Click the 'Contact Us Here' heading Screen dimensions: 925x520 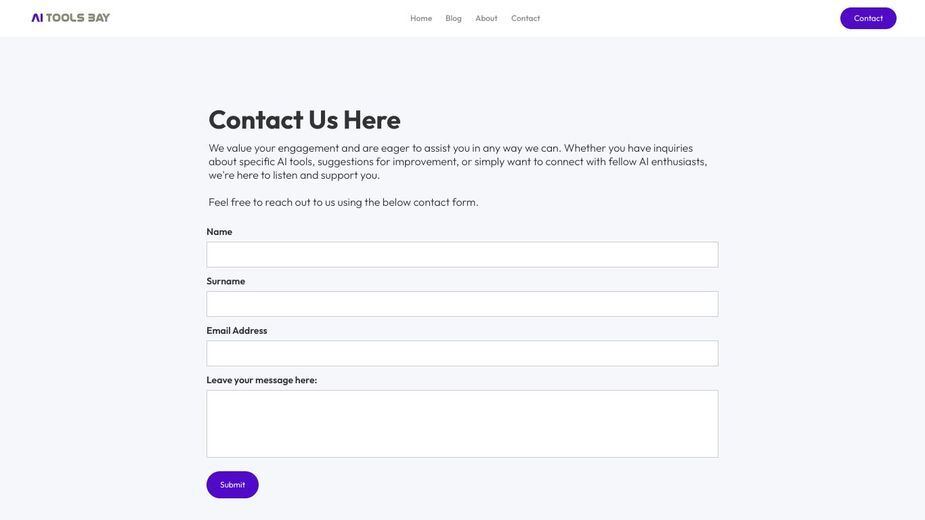304,120
